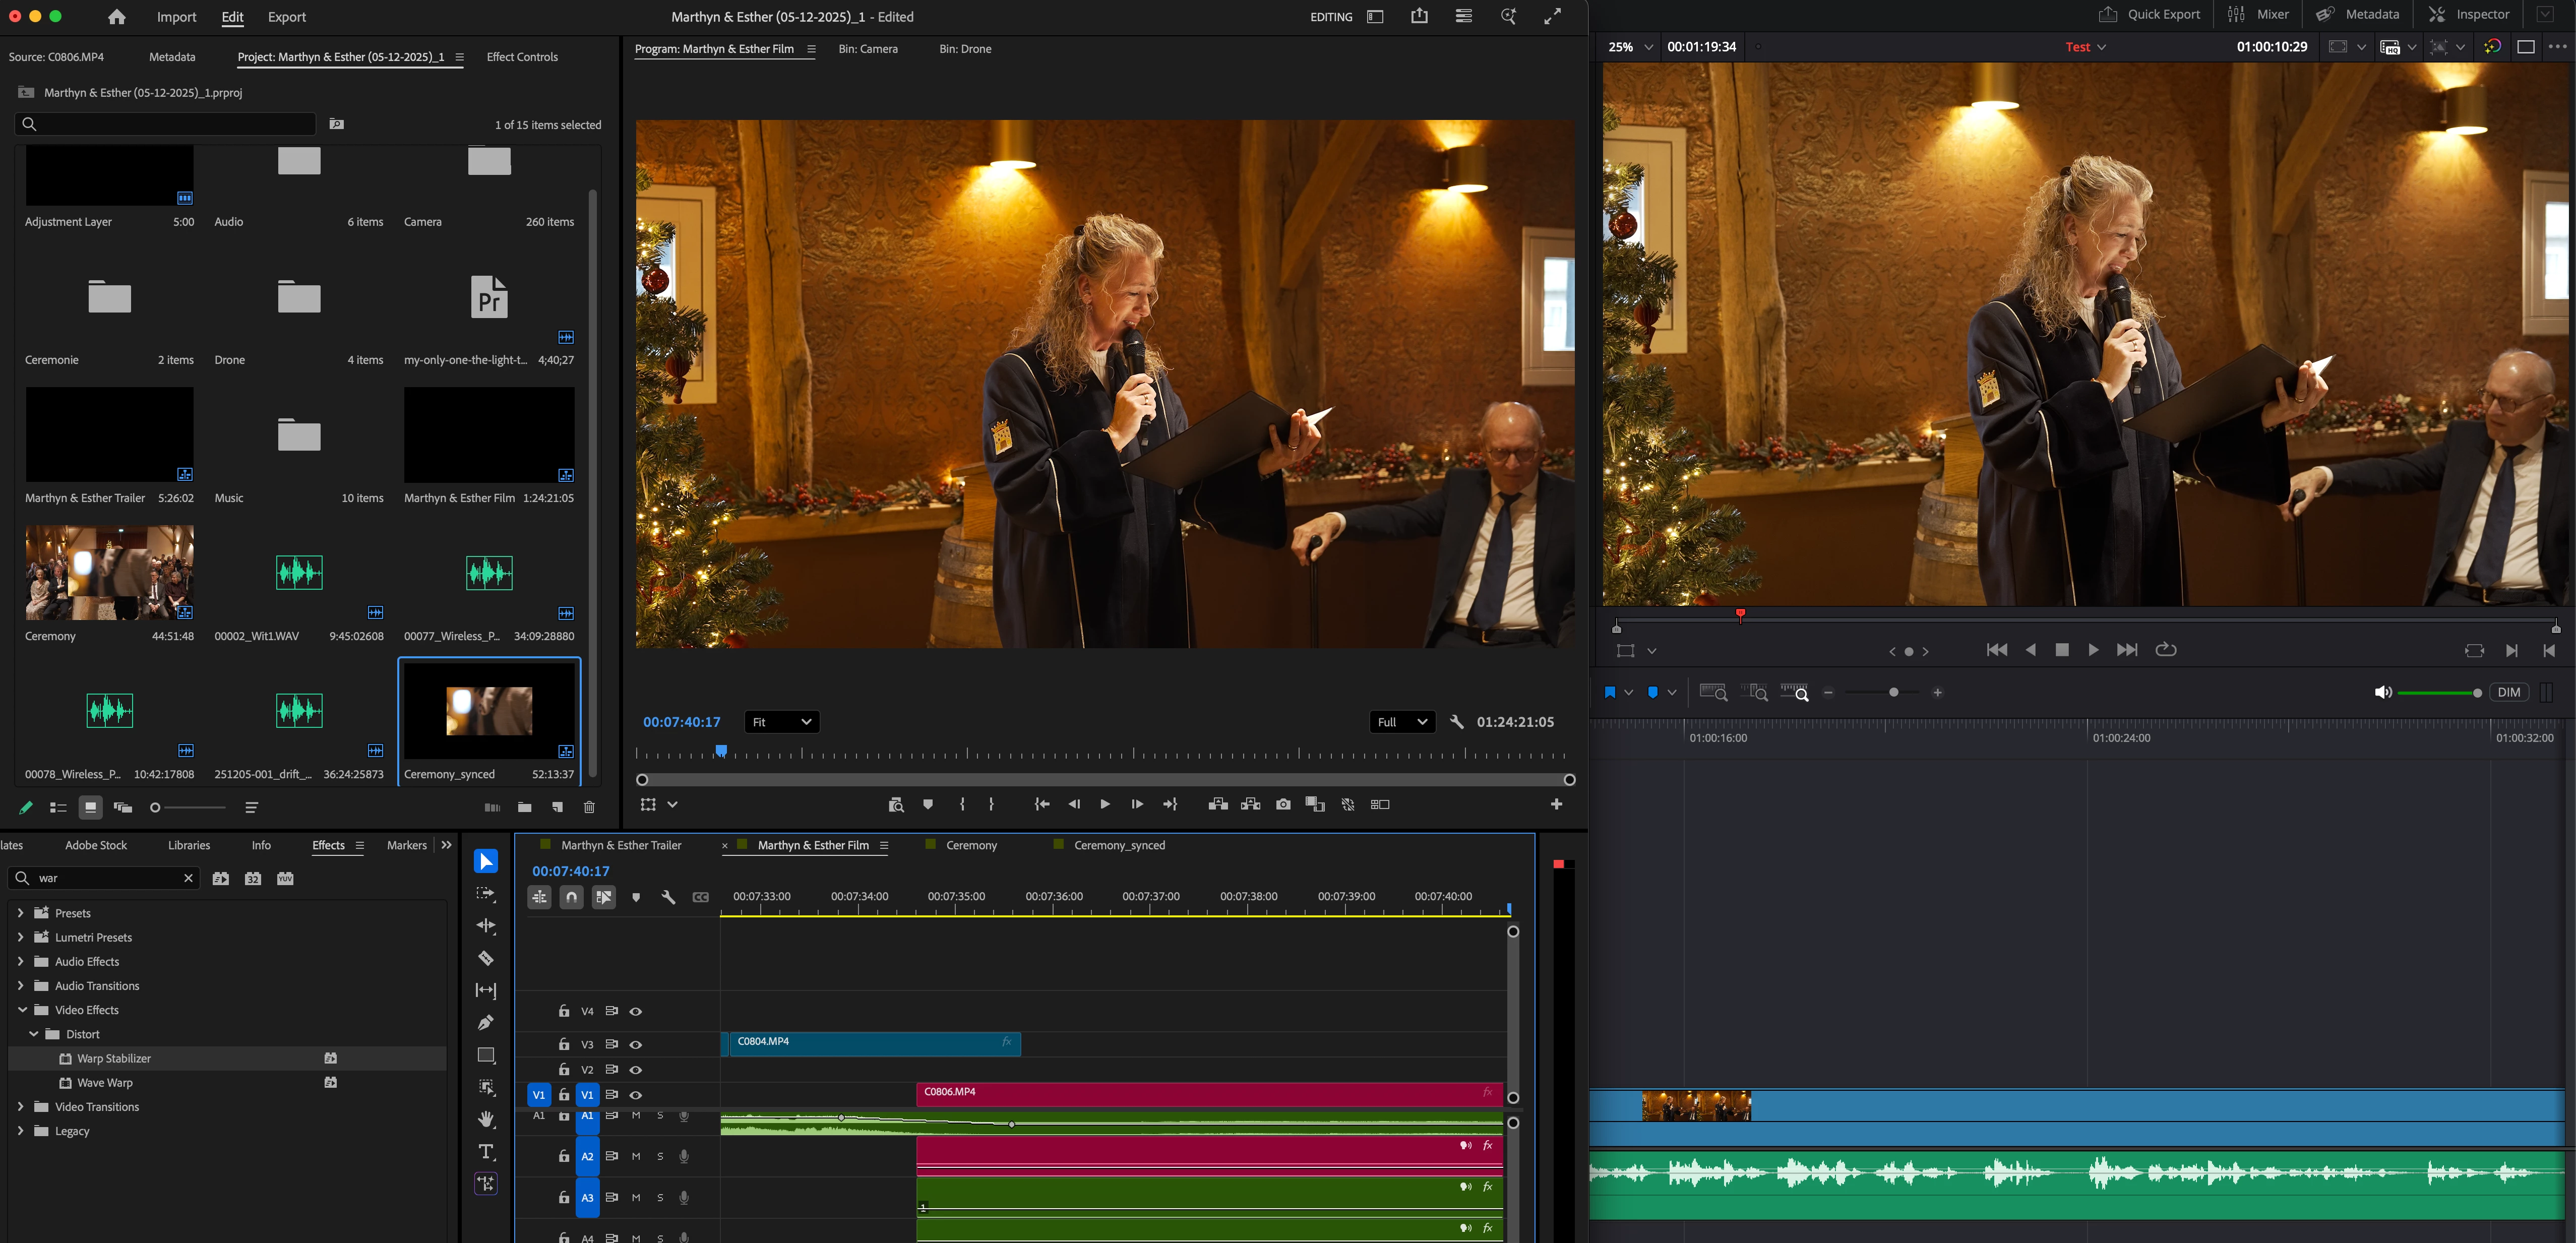Toggle lock on V3 track
The image size is (2576, 1243).
pos(564,1044)
